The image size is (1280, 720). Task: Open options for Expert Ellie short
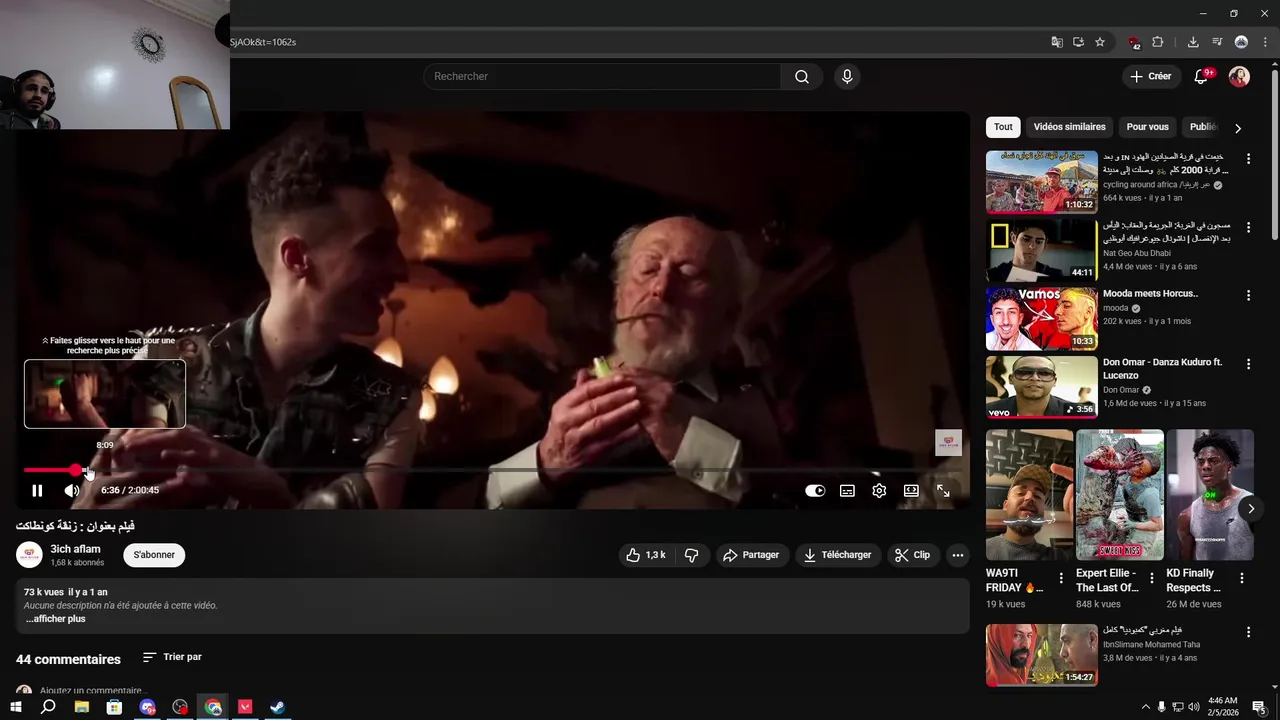click(1151, 578)
